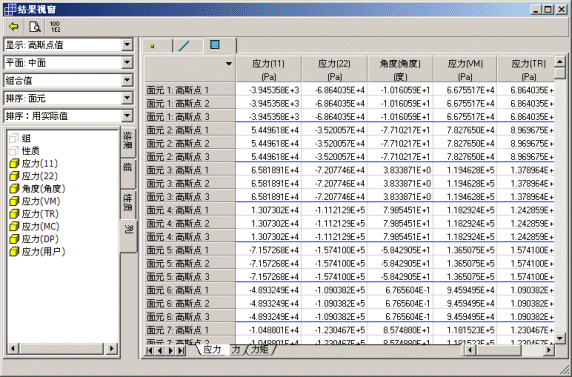Select row header 面元 6: 高斯点 3
Image resolution: width=572 pixels, height=377 pixels.
click(190, 316)
